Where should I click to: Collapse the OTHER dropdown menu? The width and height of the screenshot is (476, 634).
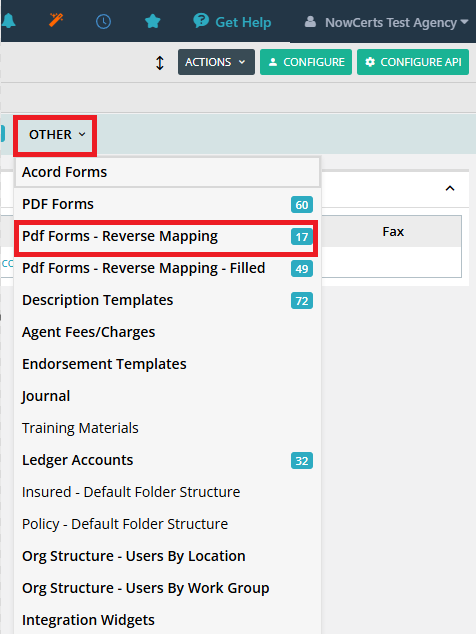(x=55, y=135)
